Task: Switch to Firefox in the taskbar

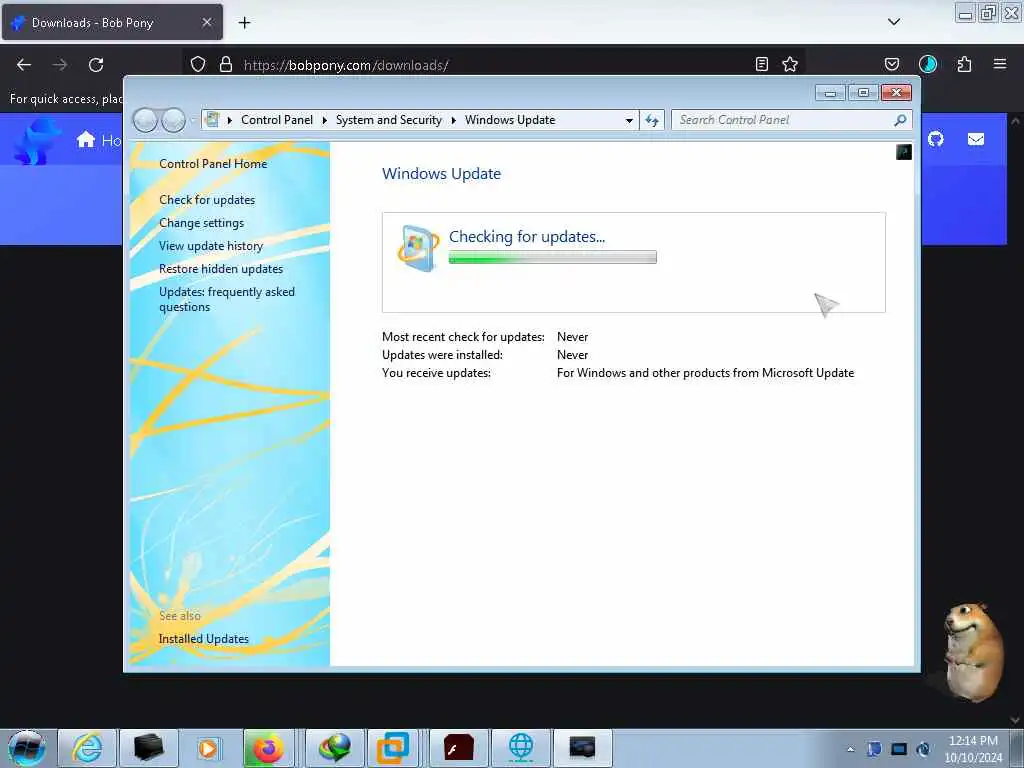Action: point(268,748)
